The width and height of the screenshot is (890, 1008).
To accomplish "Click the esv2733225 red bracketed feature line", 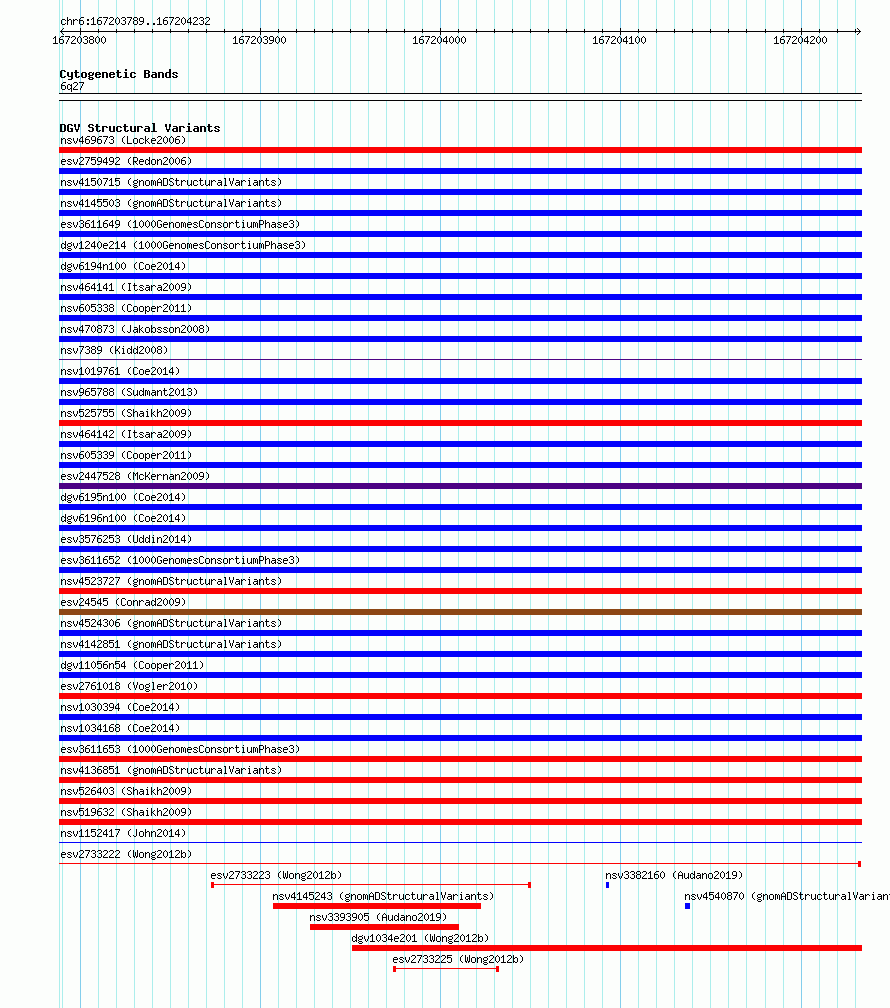I will pos(446,969).
